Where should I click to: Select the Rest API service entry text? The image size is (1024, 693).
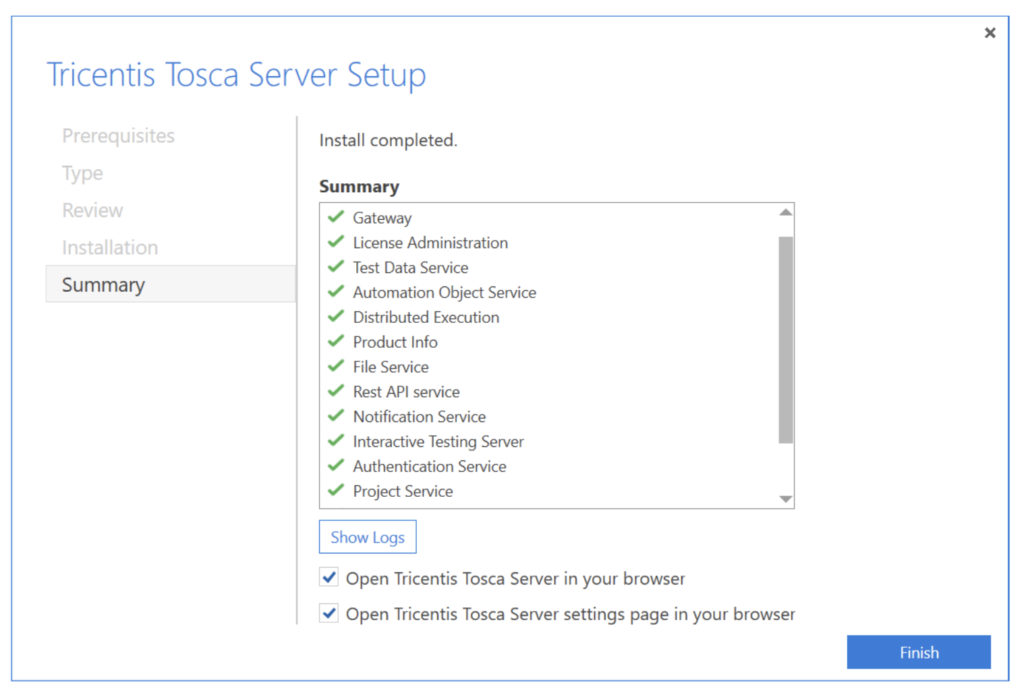[x=406, y=392]
